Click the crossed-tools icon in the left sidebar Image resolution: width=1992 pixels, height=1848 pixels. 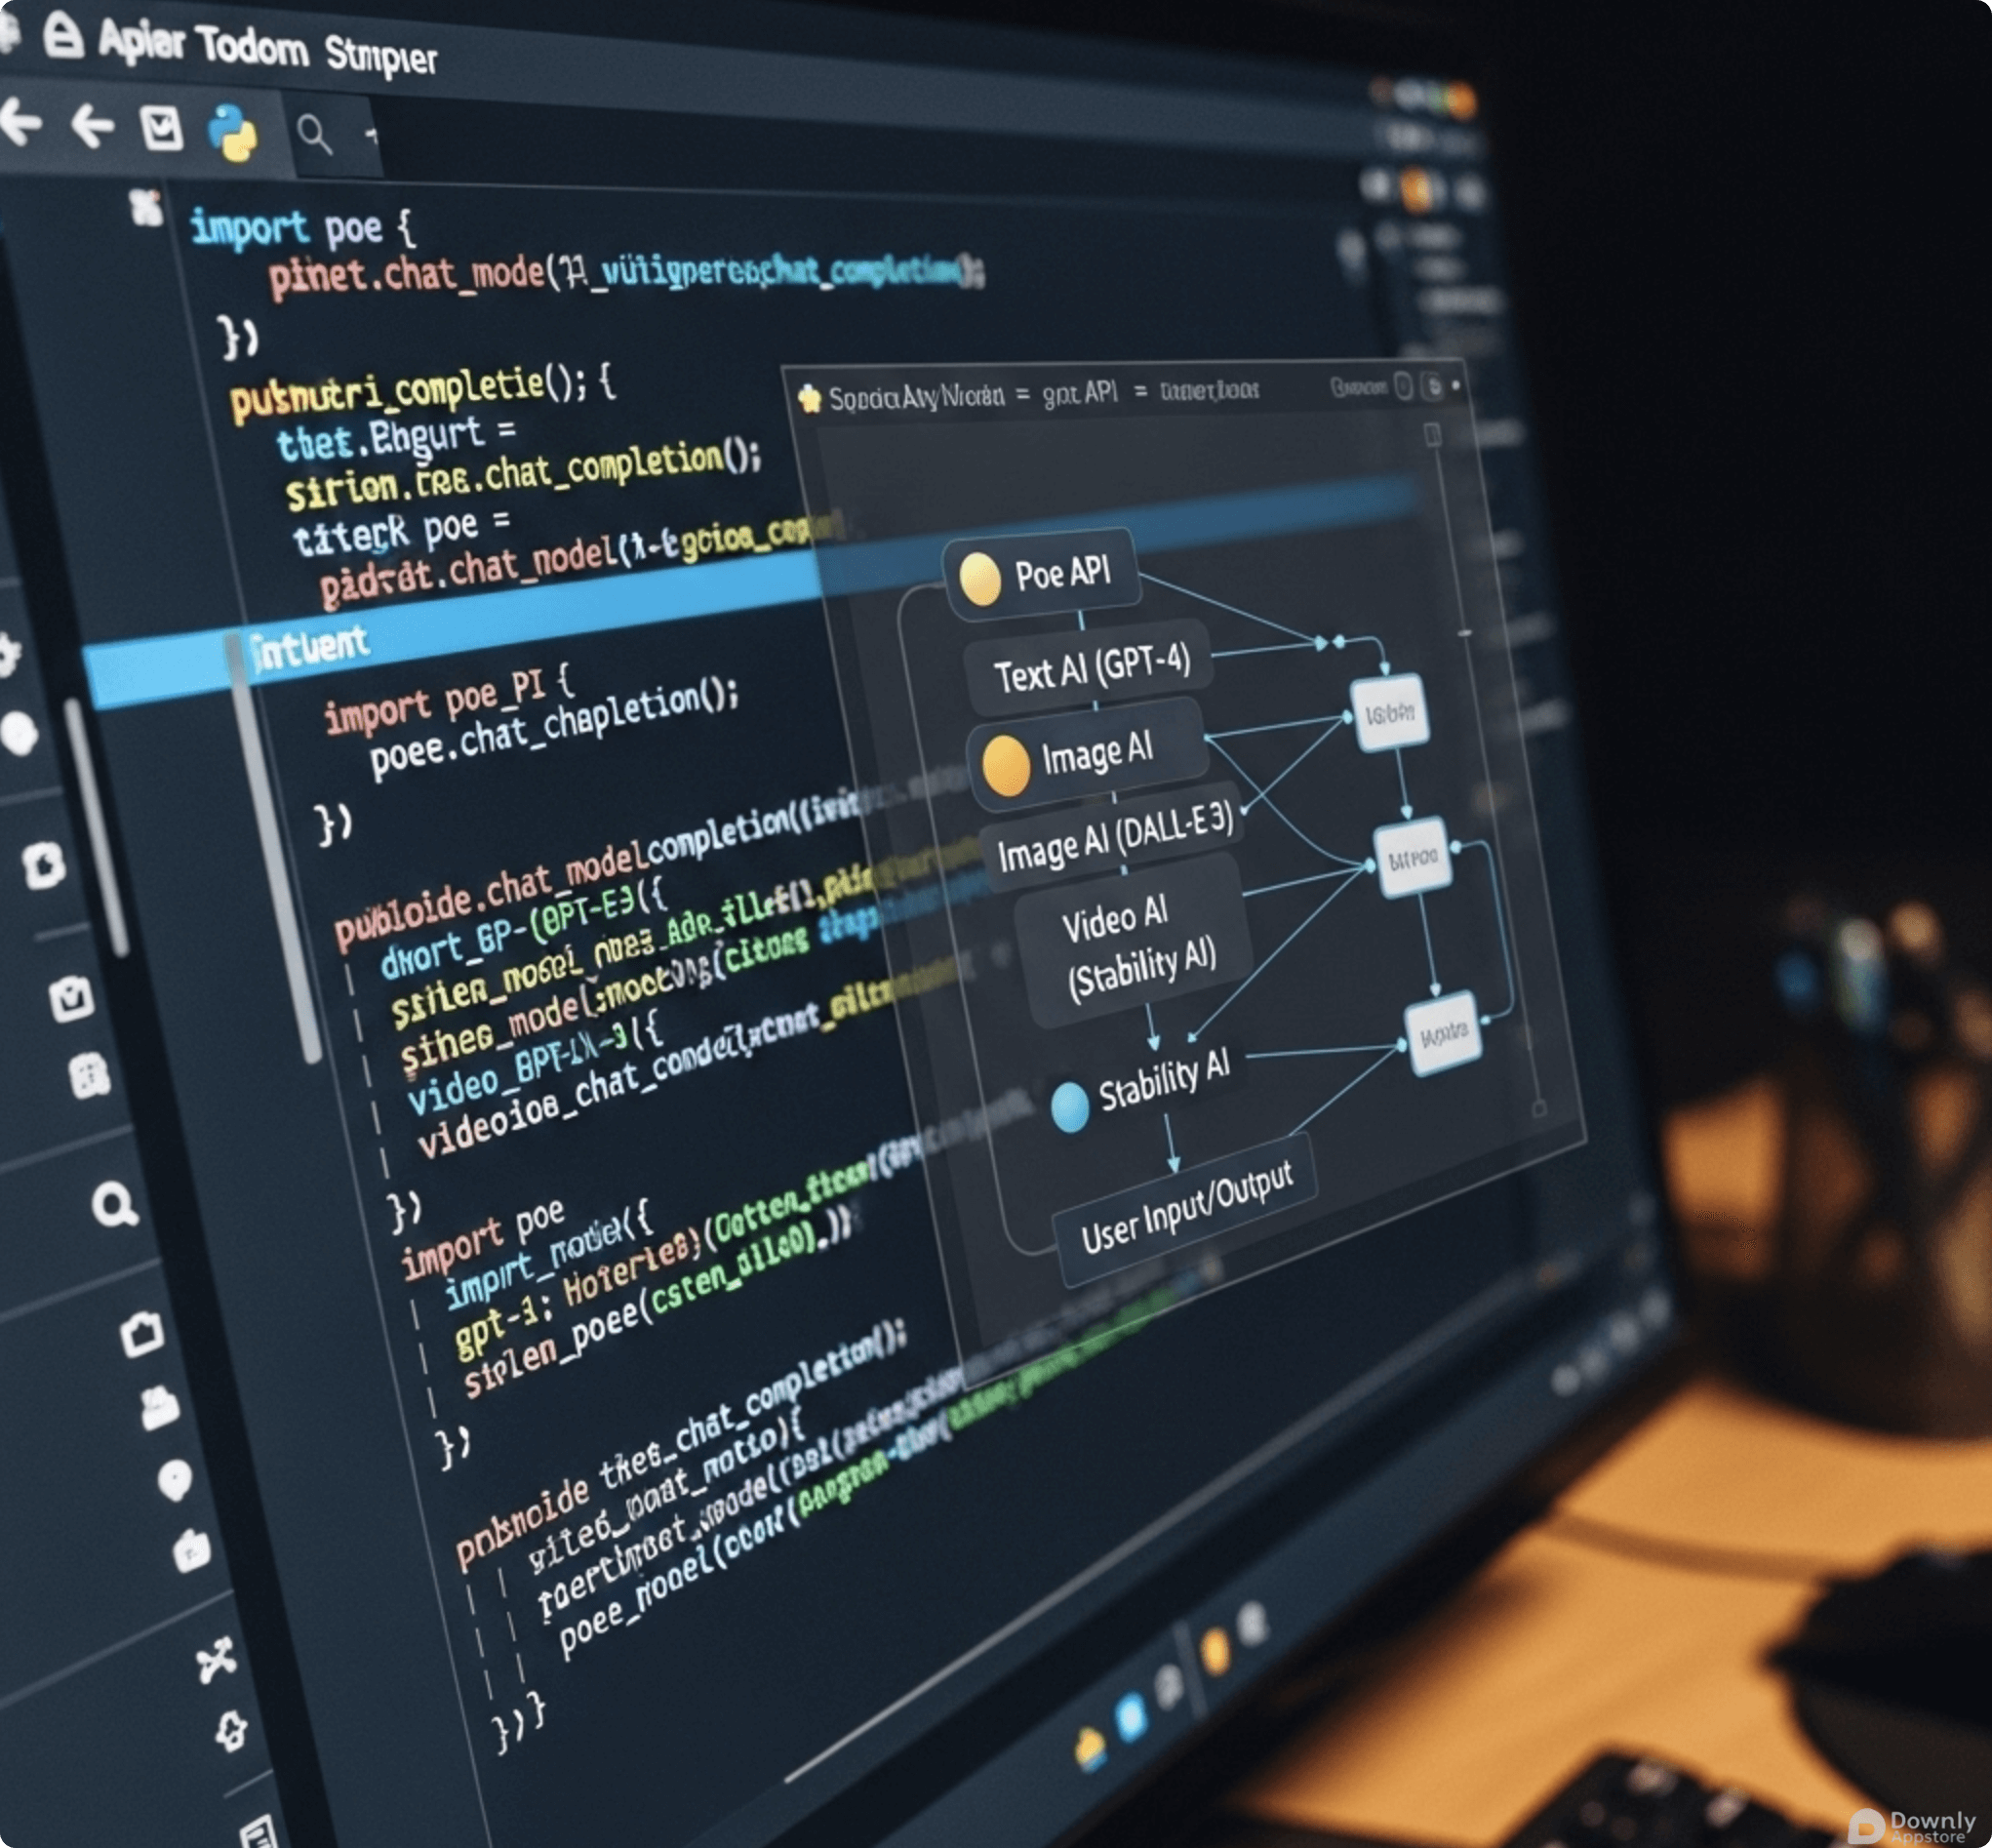pos(216,1659)
